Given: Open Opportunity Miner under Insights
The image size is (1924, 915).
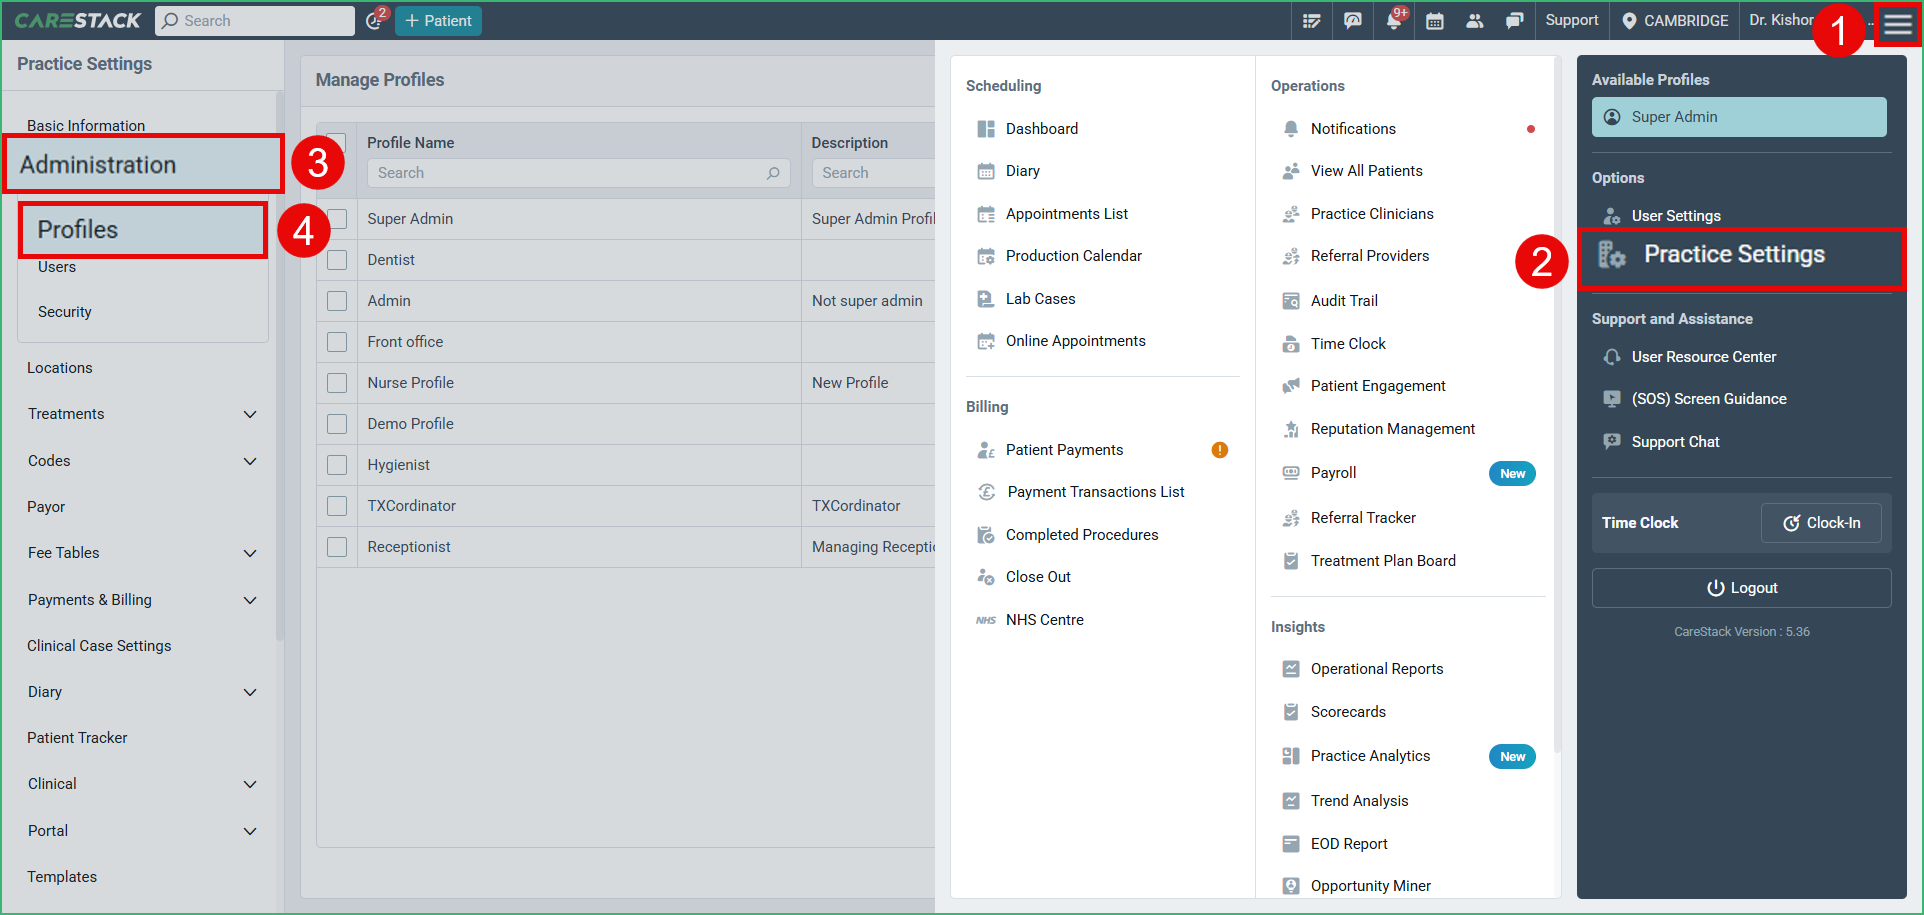Looking at the screenshot, I should coord(1370,886).
